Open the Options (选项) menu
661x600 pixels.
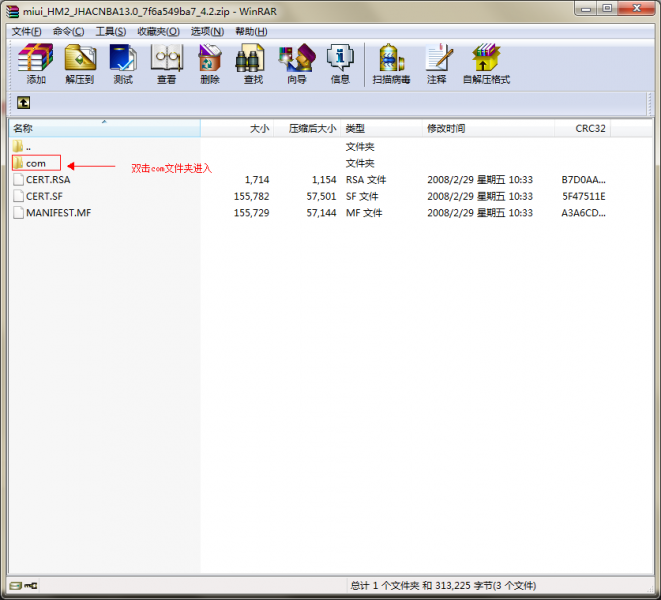pyautogui.click(x=207, y=32)
